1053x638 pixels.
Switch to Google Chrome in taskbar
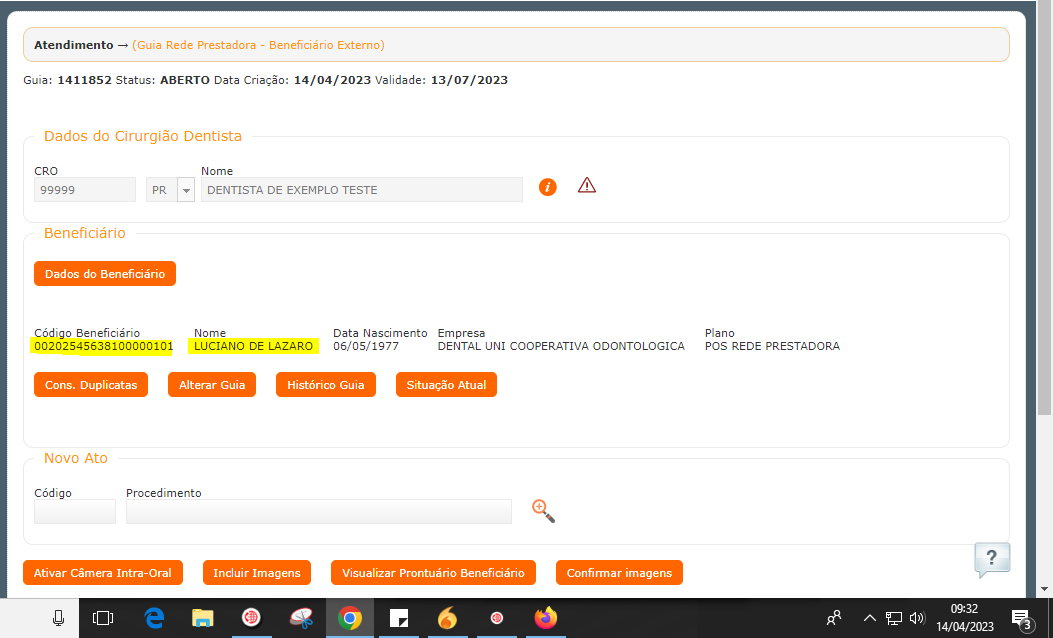(x=350, y=618)
